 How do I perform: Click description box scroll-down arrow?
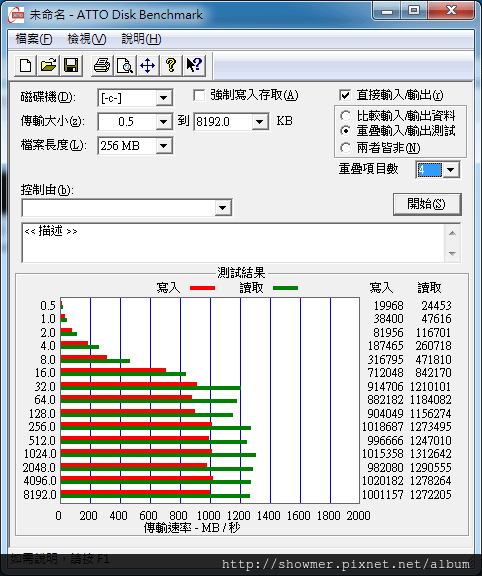(x=453, y=253)
